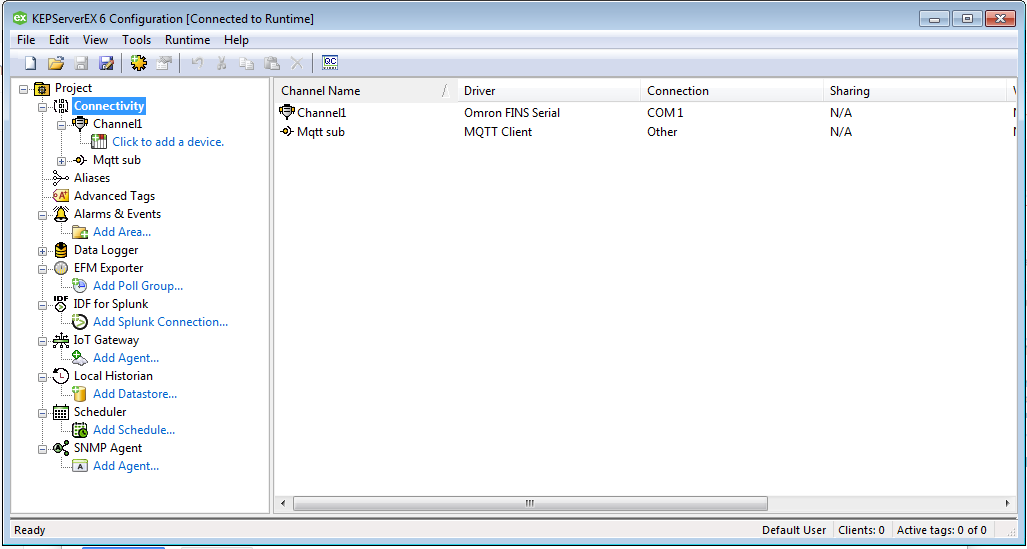Screen dimensions: 1027x549
Task: Collapse the IoT Gateway node
Action: click(x=43, y=341)
